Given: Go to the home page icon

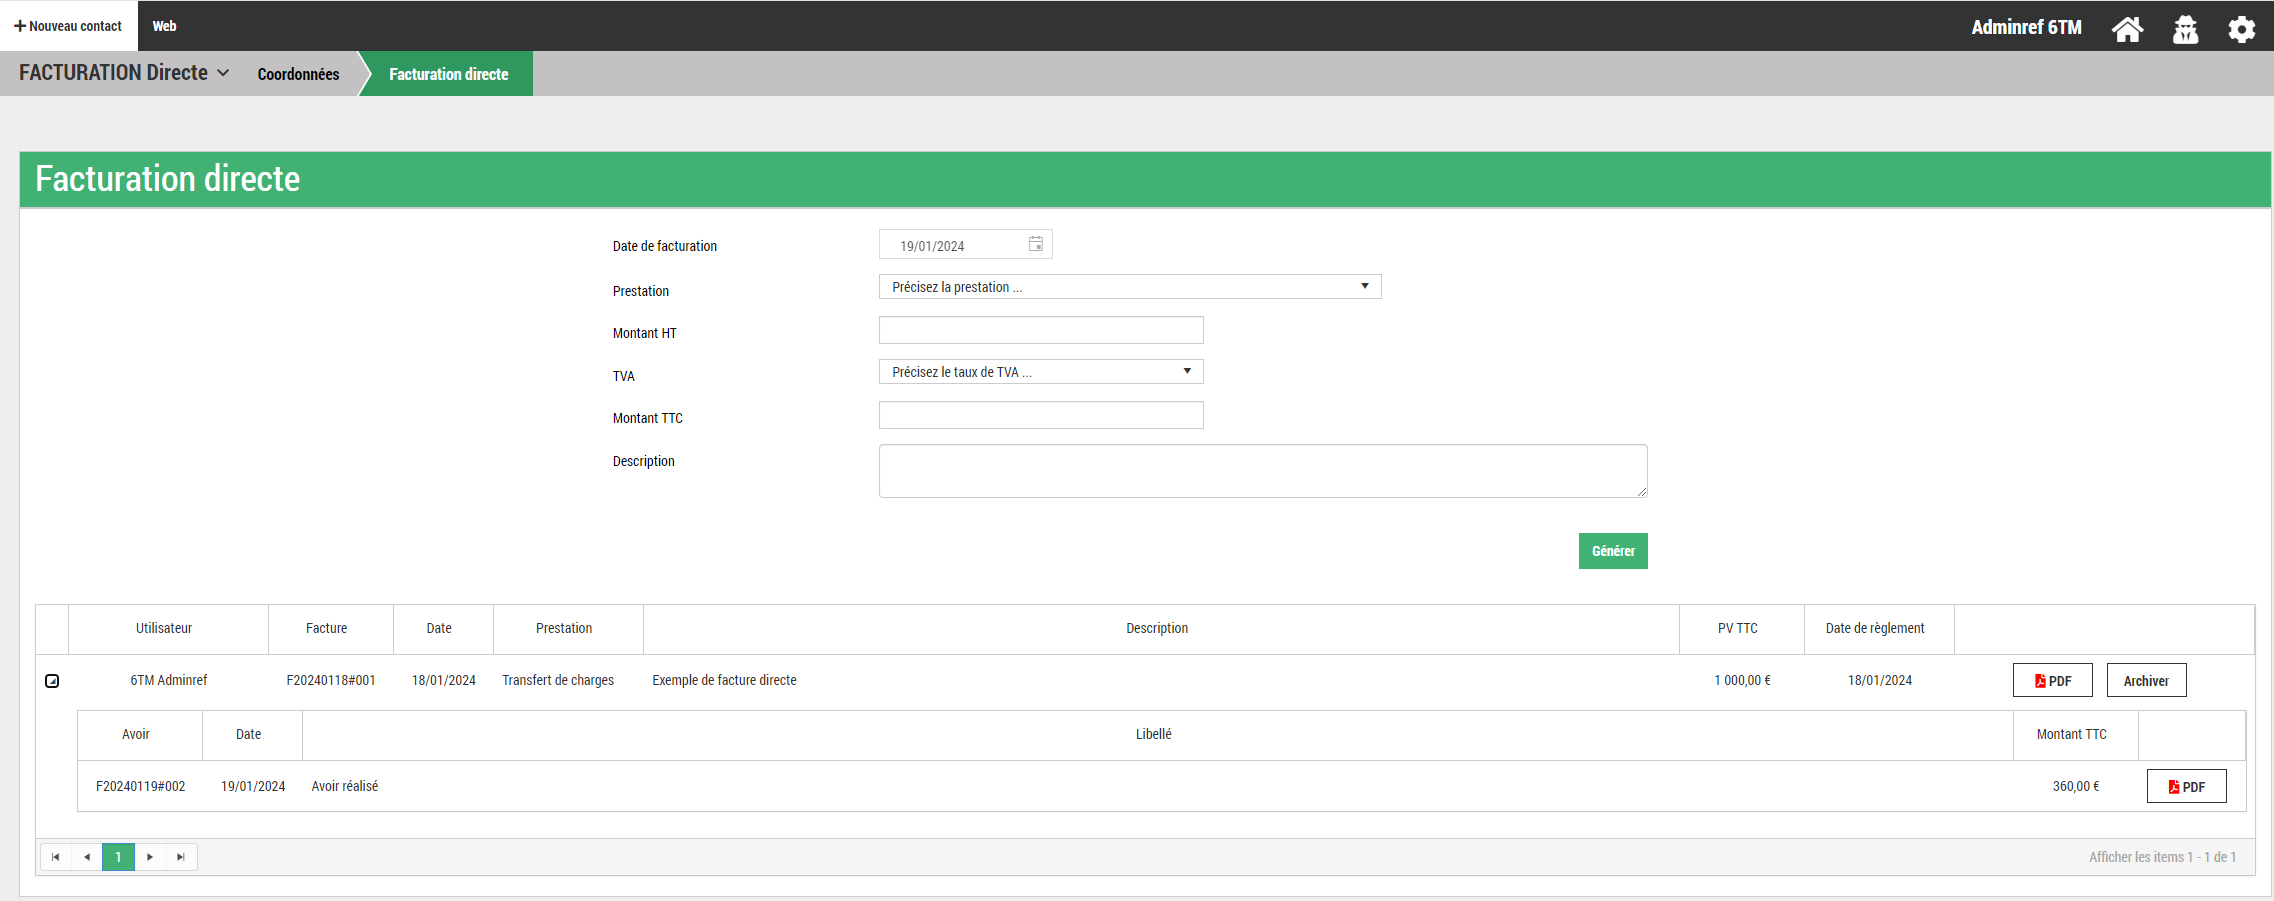Looking at the screenshot, I should click(x=2127, y=29).
